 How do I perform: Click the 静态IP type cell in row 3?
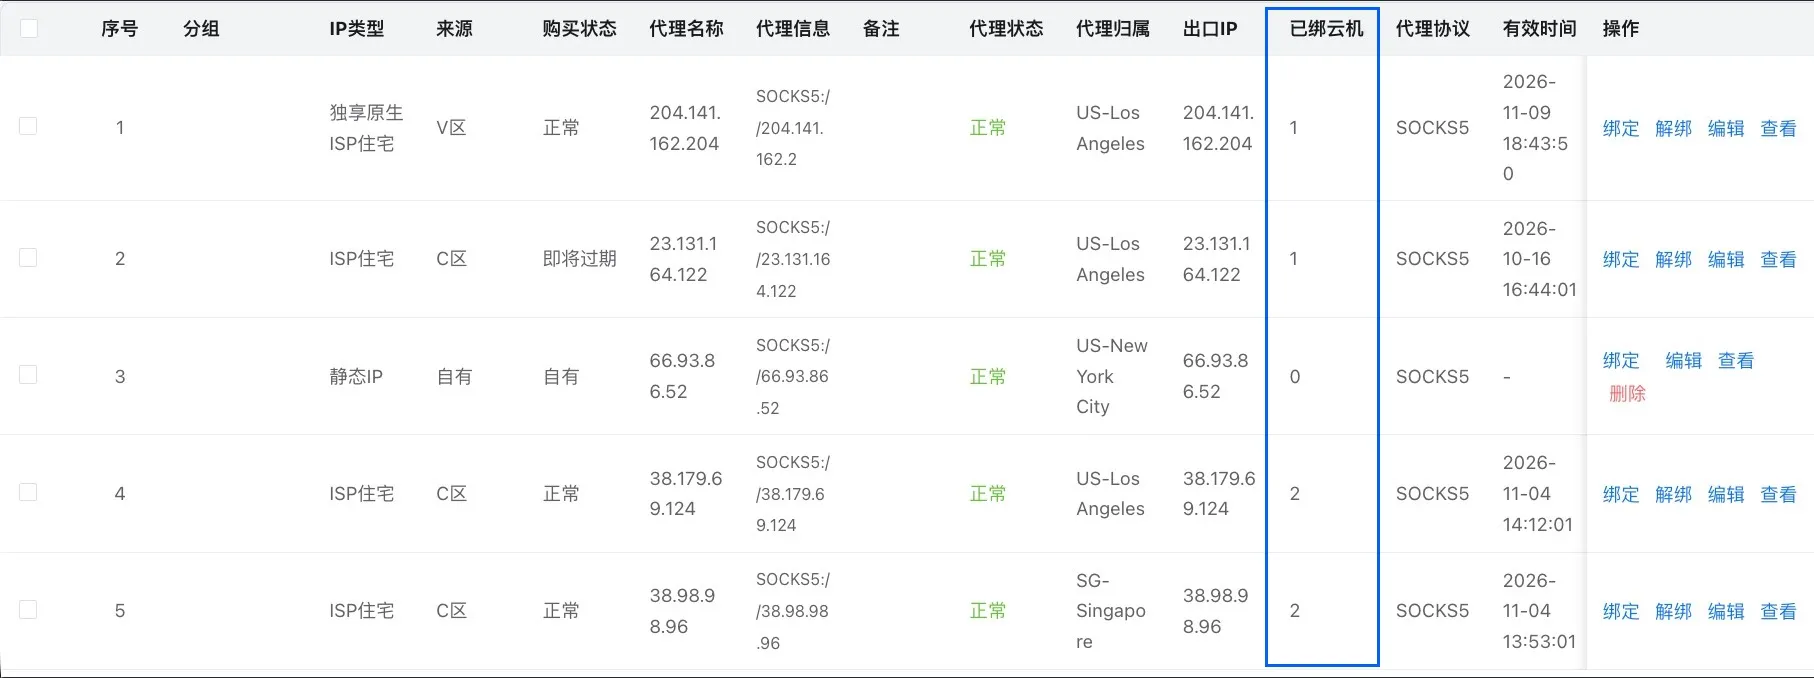click(x=356, y=376)
